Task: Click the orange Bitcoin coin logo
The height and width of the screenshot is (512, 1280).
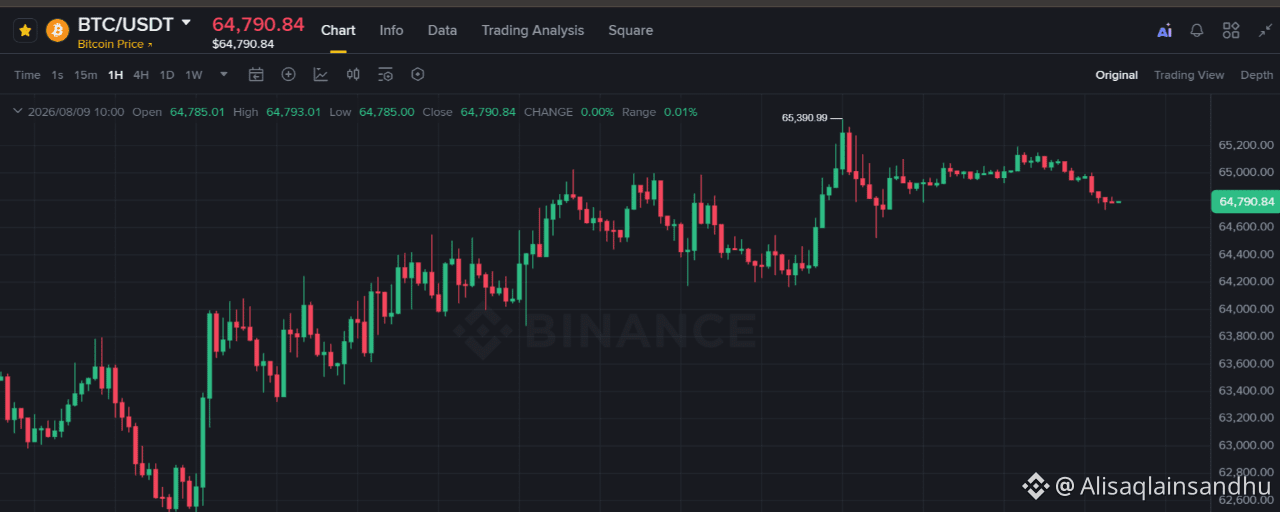Action: click(x=57, y=31)
